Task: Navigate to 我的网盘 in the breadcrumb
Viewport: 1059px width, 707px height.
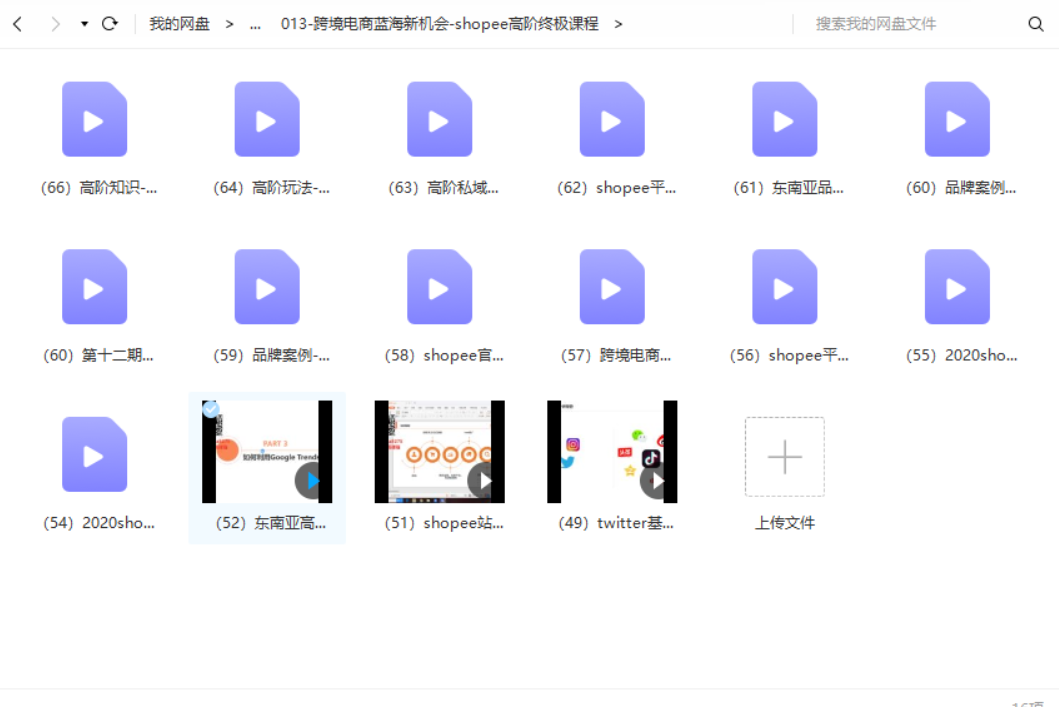Action: point(180,24)
